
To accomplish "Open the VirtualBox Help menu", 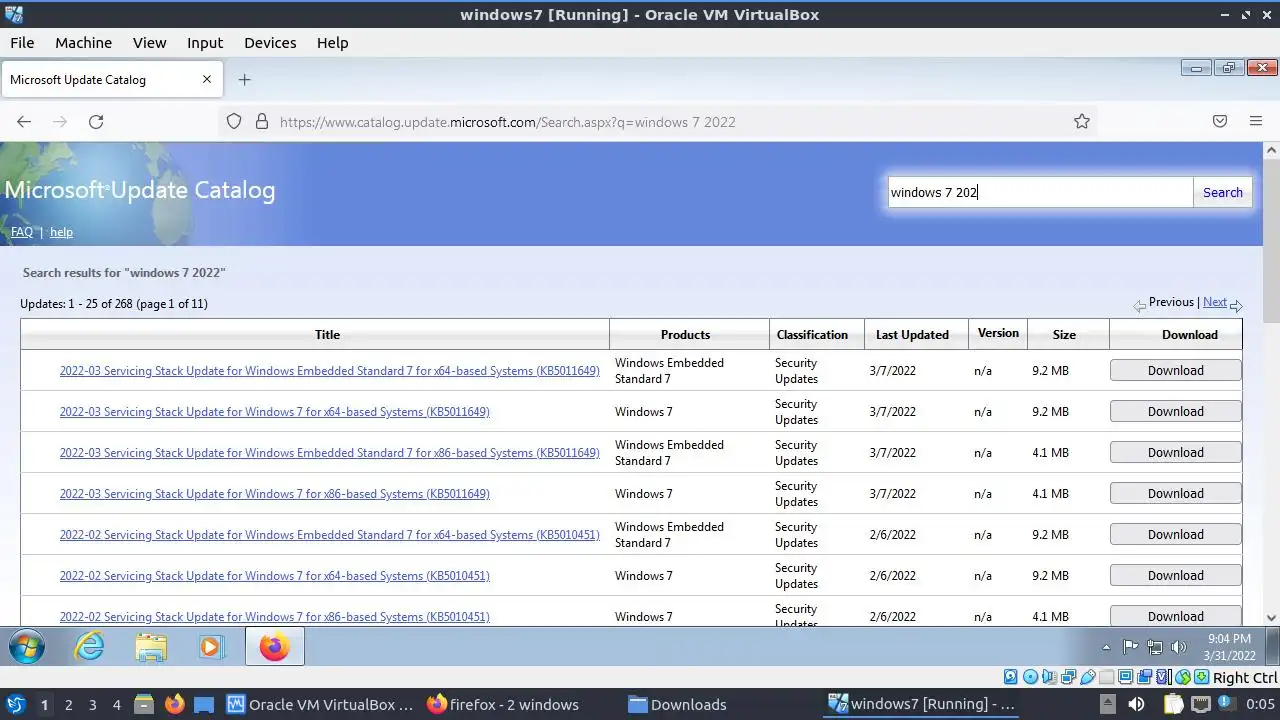I will [x=332, y=43].
